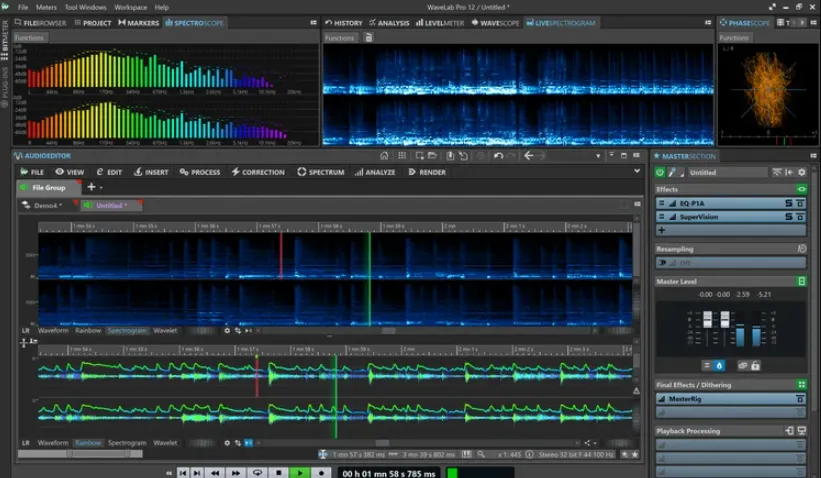Open the Tool Windows menu
The image size is (821, 478).
tap(85, 7)
